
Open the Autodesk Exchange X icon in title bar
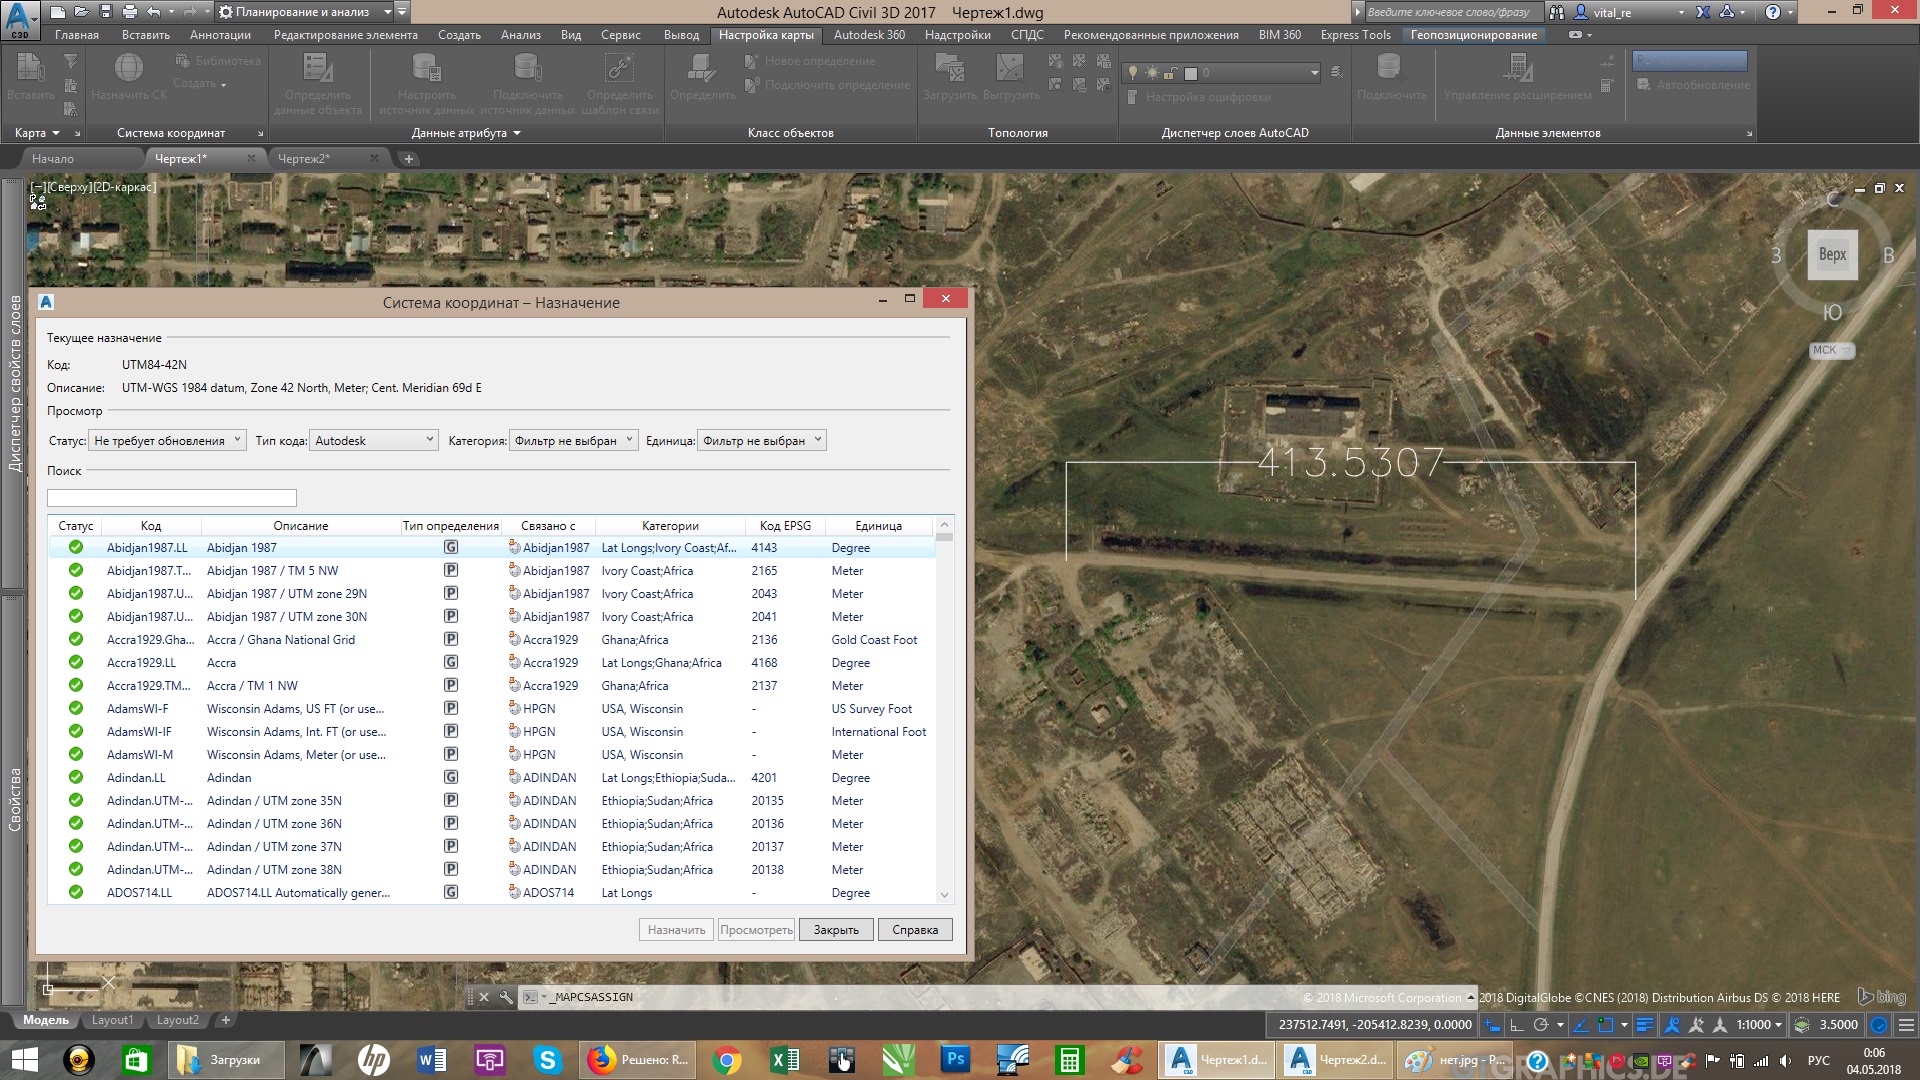point(1703,12)
